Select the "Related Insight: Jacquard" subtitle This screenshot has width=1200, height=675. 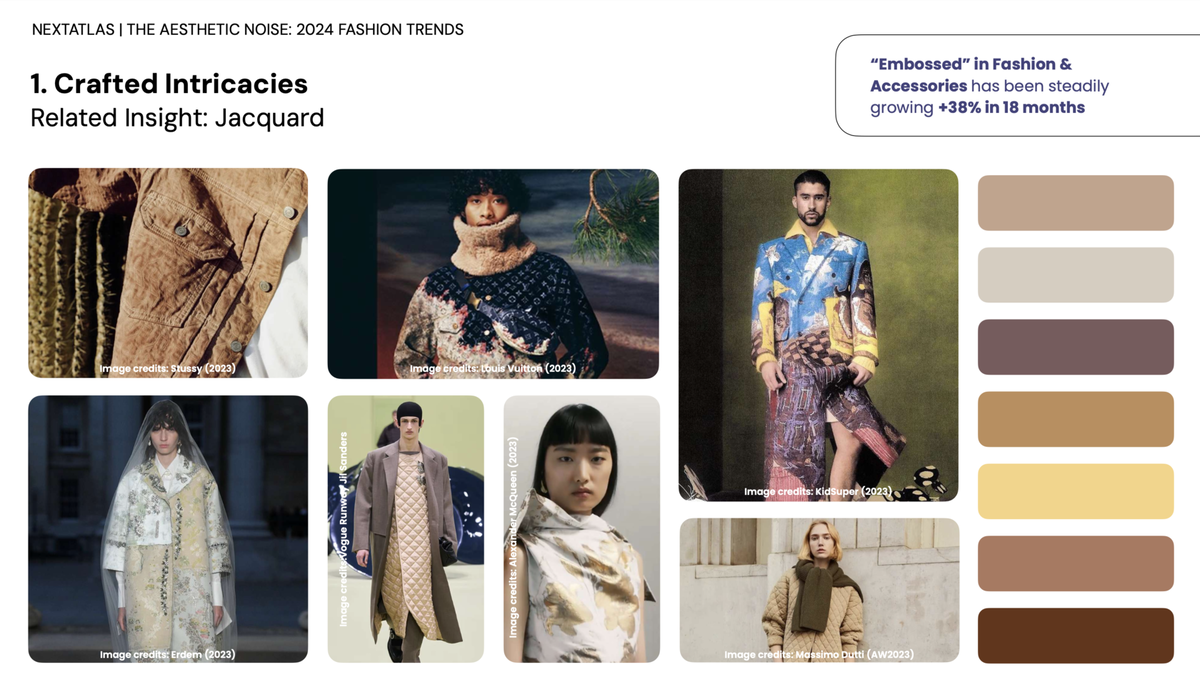(177, 118)
